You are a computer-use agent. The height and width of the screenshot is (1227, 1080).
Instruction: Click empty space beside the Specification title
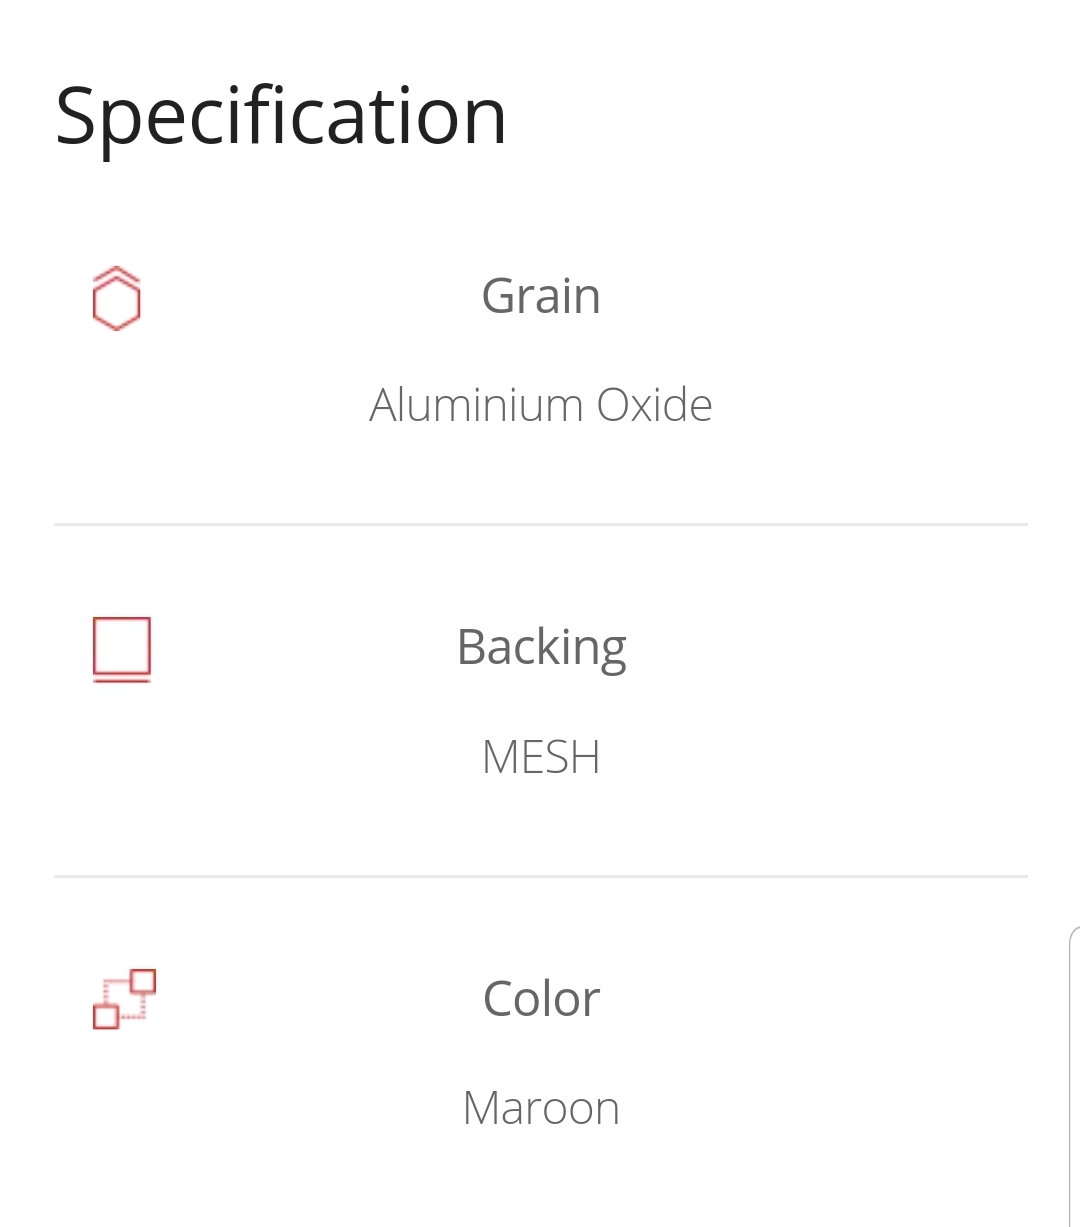pos(780,118)
